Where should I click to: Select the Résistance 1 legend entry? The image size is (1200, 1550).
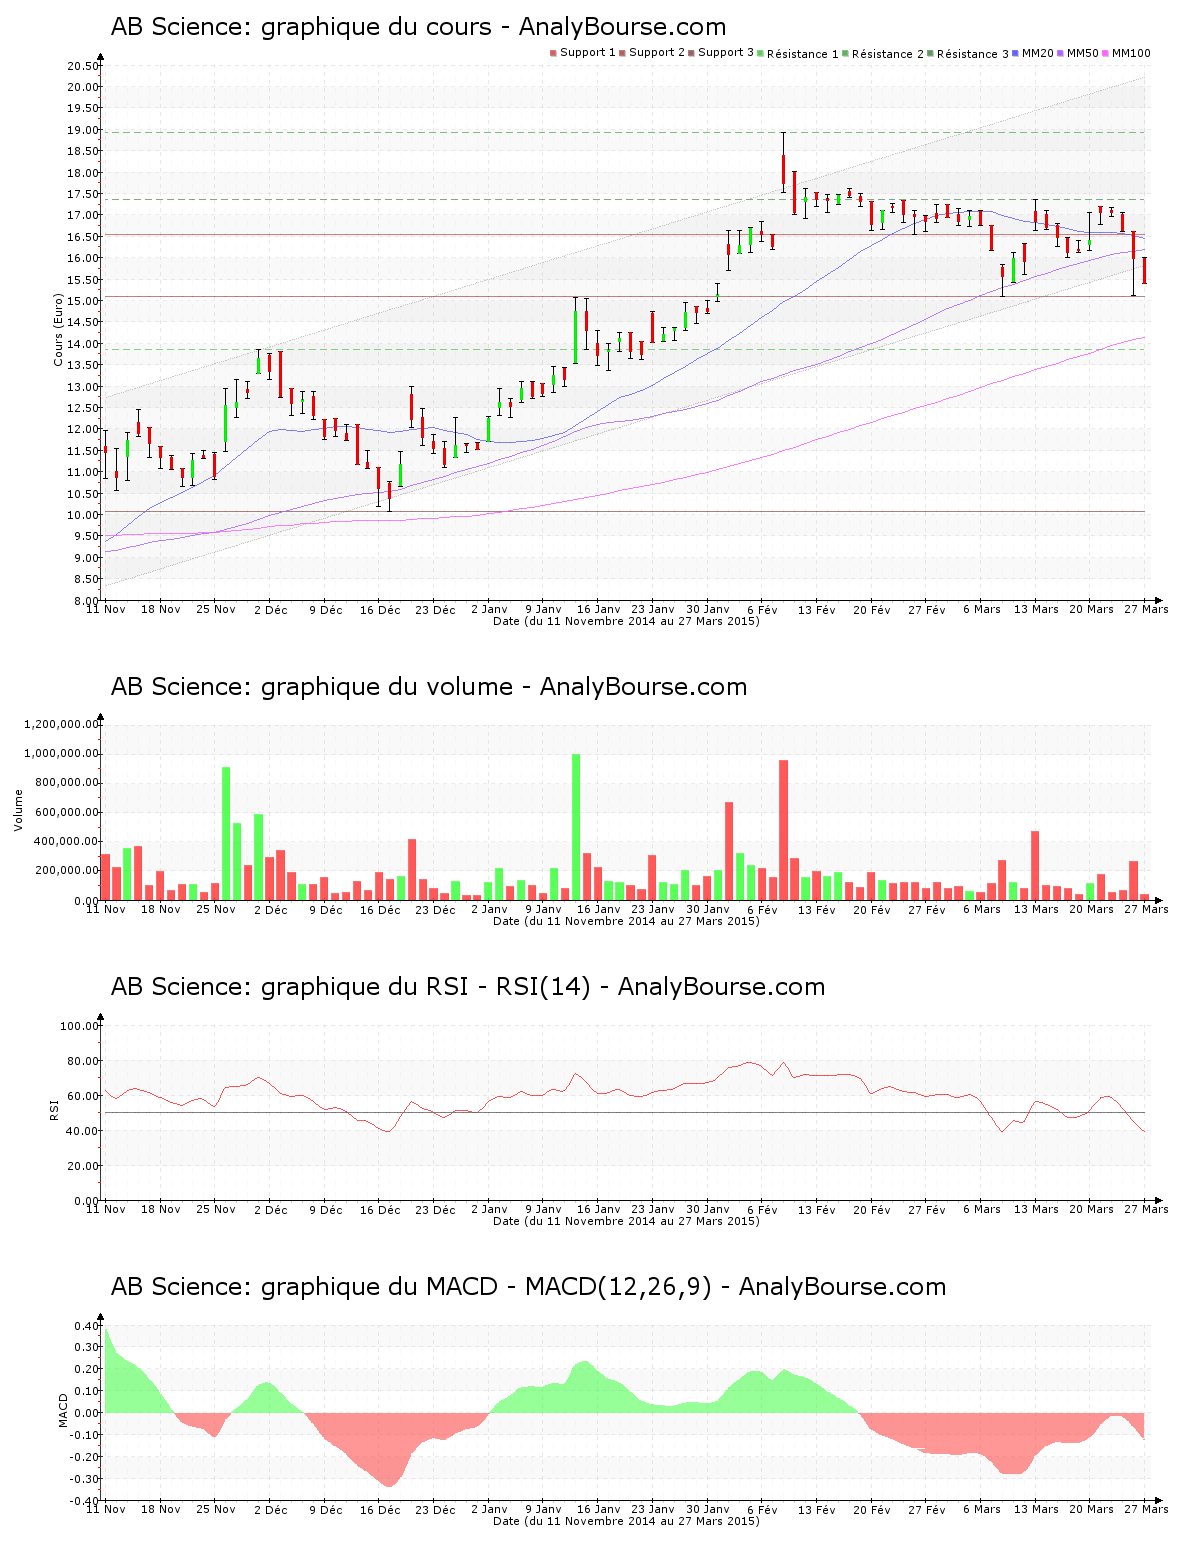[798, 54]
